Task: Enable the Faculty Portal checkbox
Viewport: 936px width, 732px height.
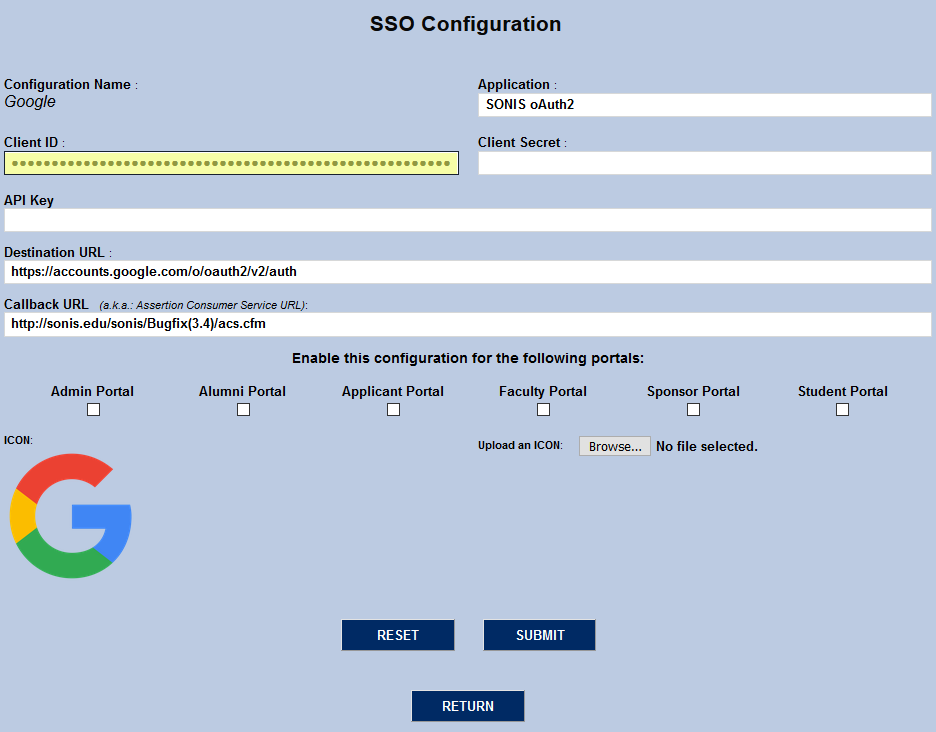Action: (x=543, y=409)
